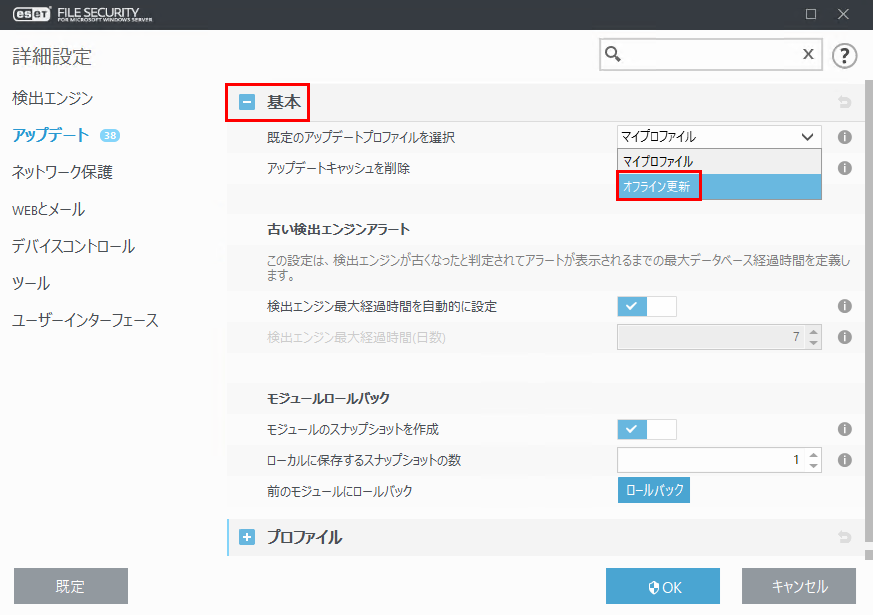Toggle 検出エンジン最大経過時間を自動的に設定 switch
873x615 pixels.
click(x=647, y=307)
